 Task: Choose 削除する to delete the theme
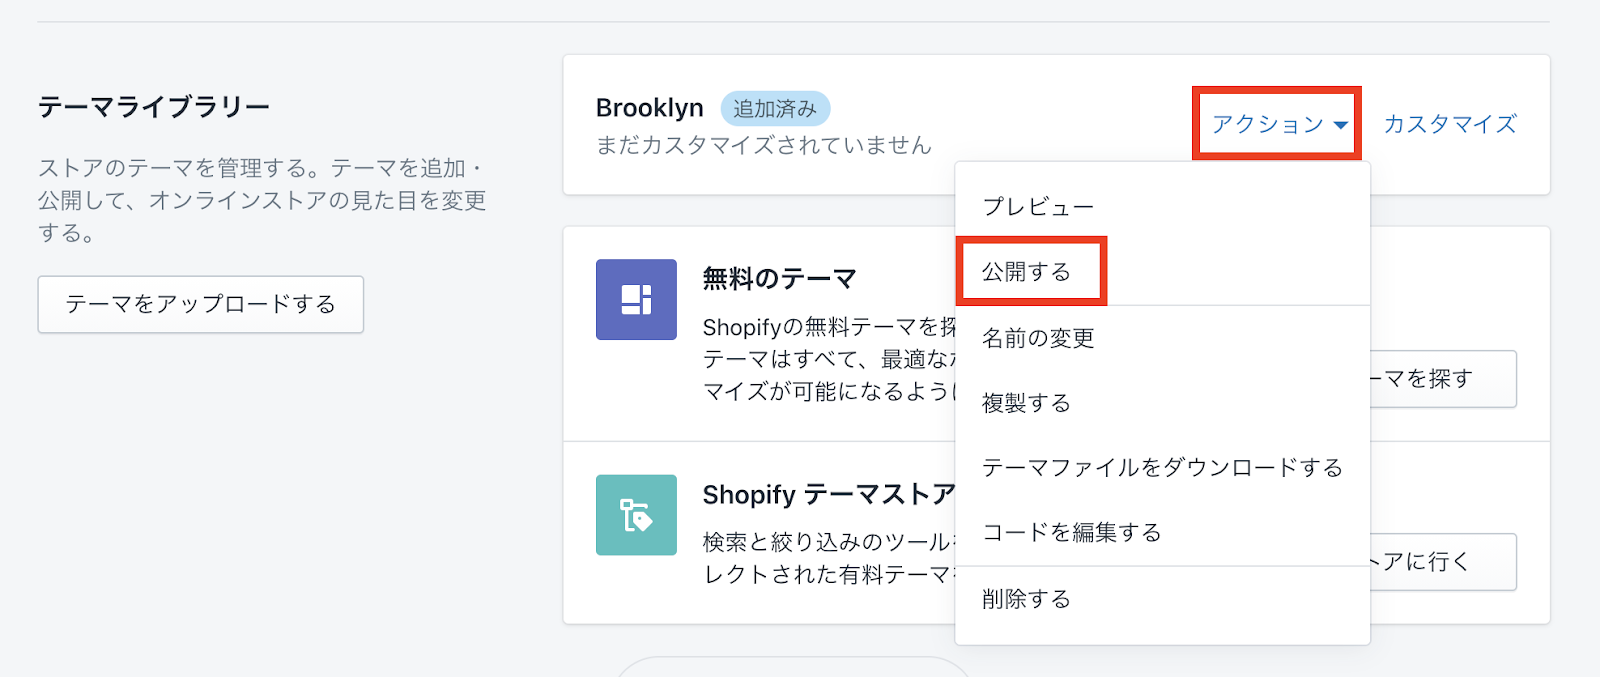[x=1027, y=599]
